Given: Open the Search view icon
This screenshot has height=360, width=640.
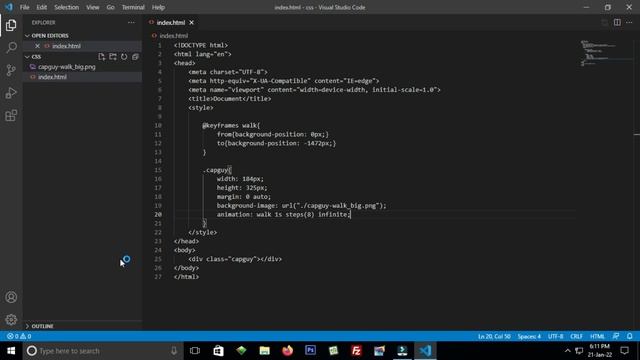Looking at the screenshot, I should click(x=11, y=48).
